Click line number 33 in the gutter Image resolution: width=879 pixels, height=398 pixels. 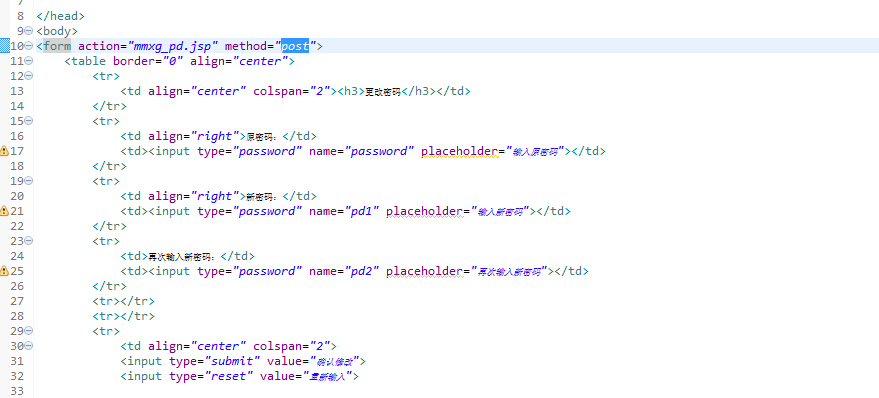17,391
